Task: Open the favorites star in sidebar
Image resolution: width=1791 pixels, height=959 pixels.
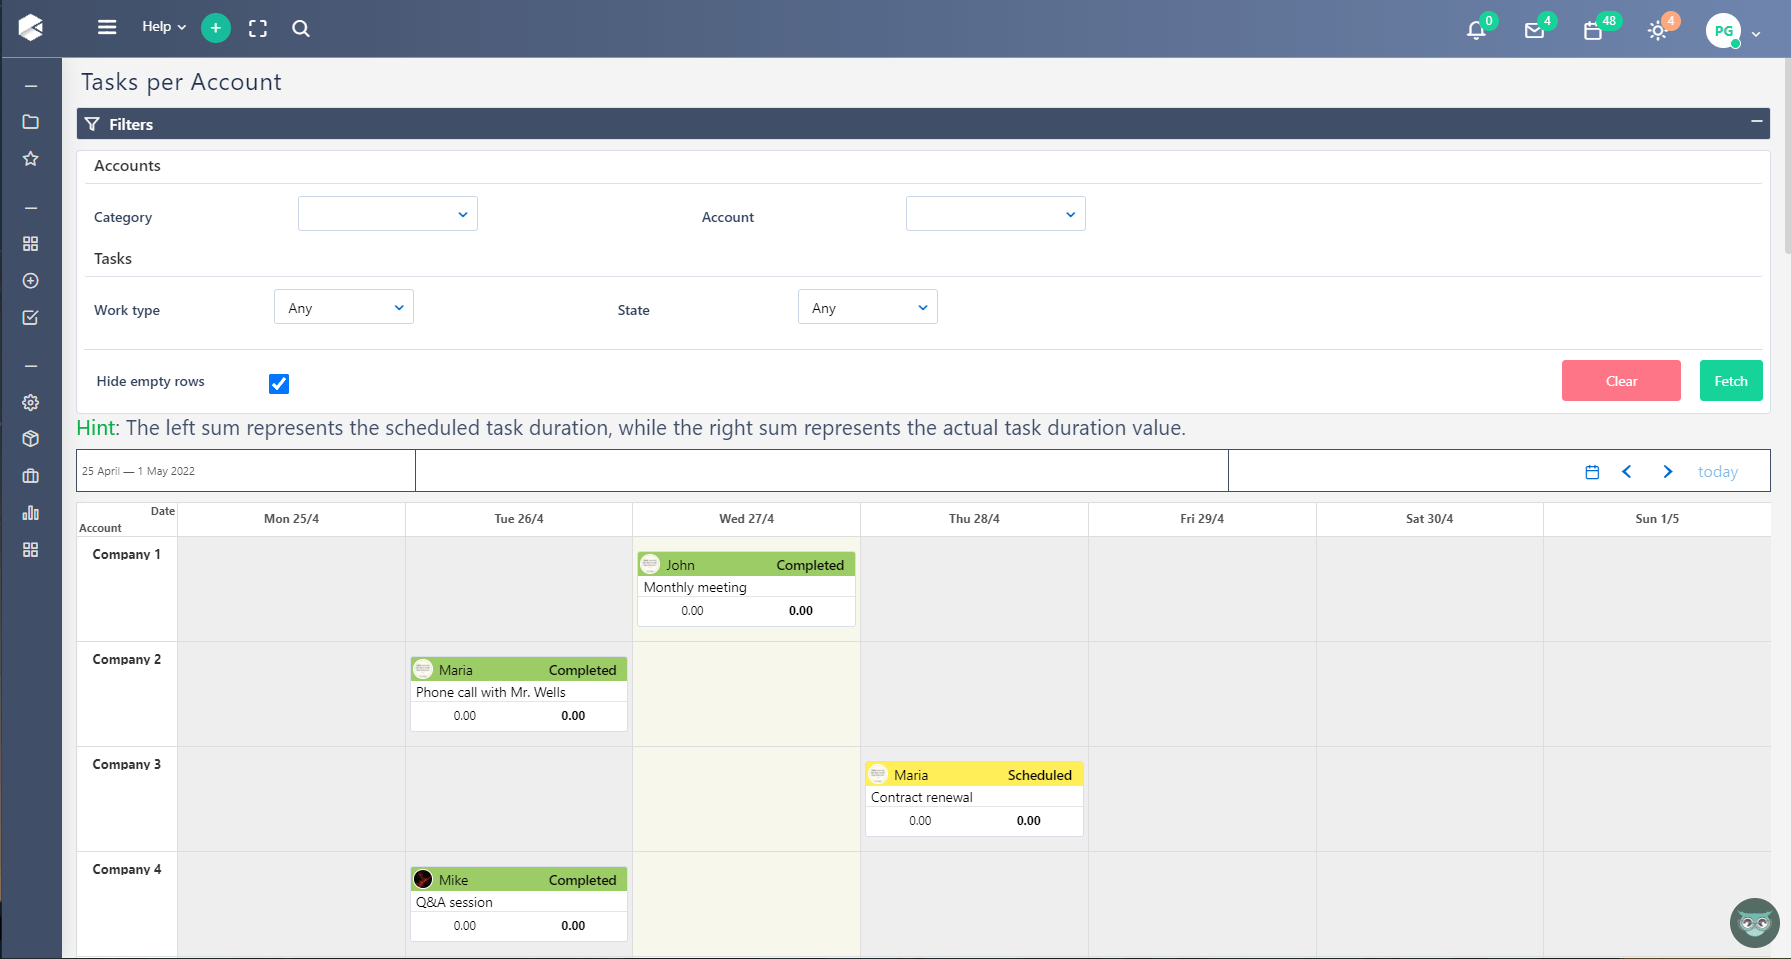Action: tap(31, 158)
